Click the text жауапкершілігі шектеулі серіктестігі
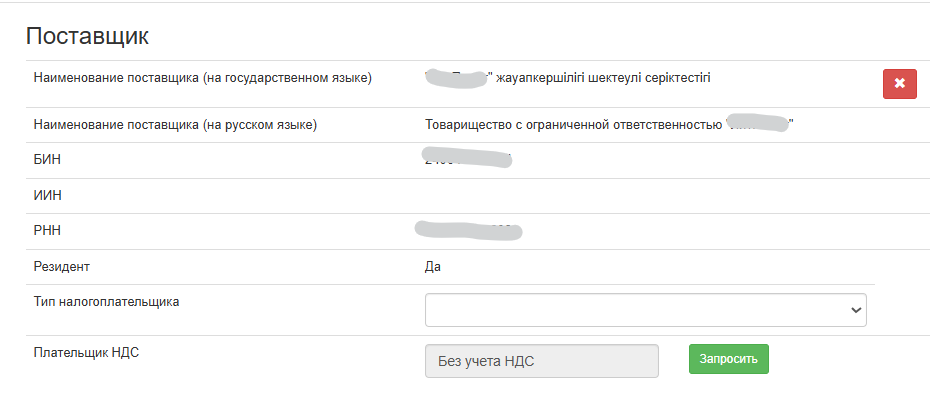Screen dimensions: 932x412 coord(603,78)
